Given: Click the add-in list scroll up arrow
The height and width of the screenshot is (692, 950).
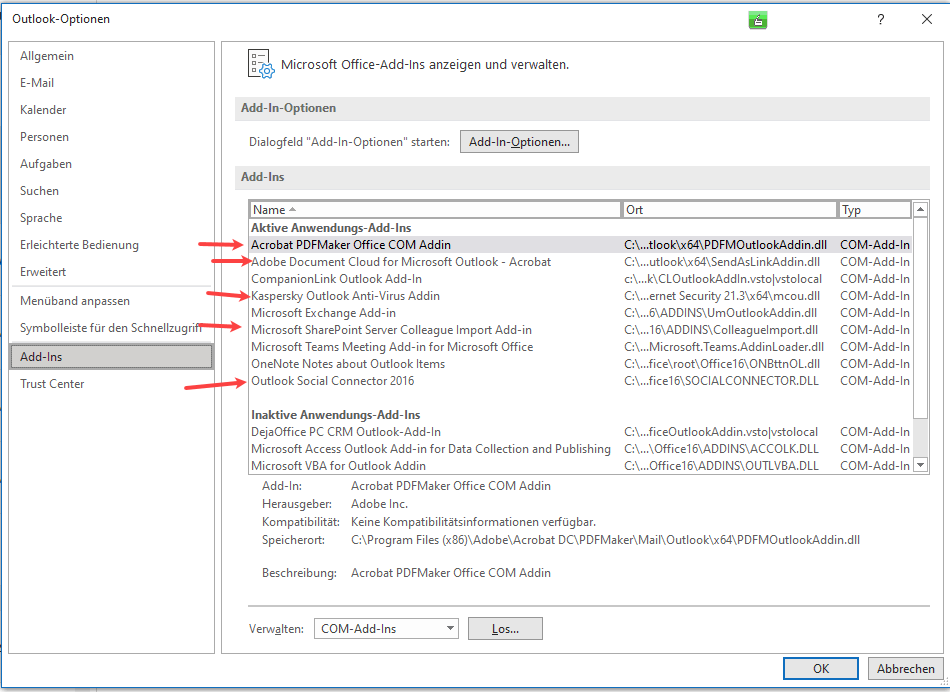Looking at the screenshot, I should coord(920,210).
